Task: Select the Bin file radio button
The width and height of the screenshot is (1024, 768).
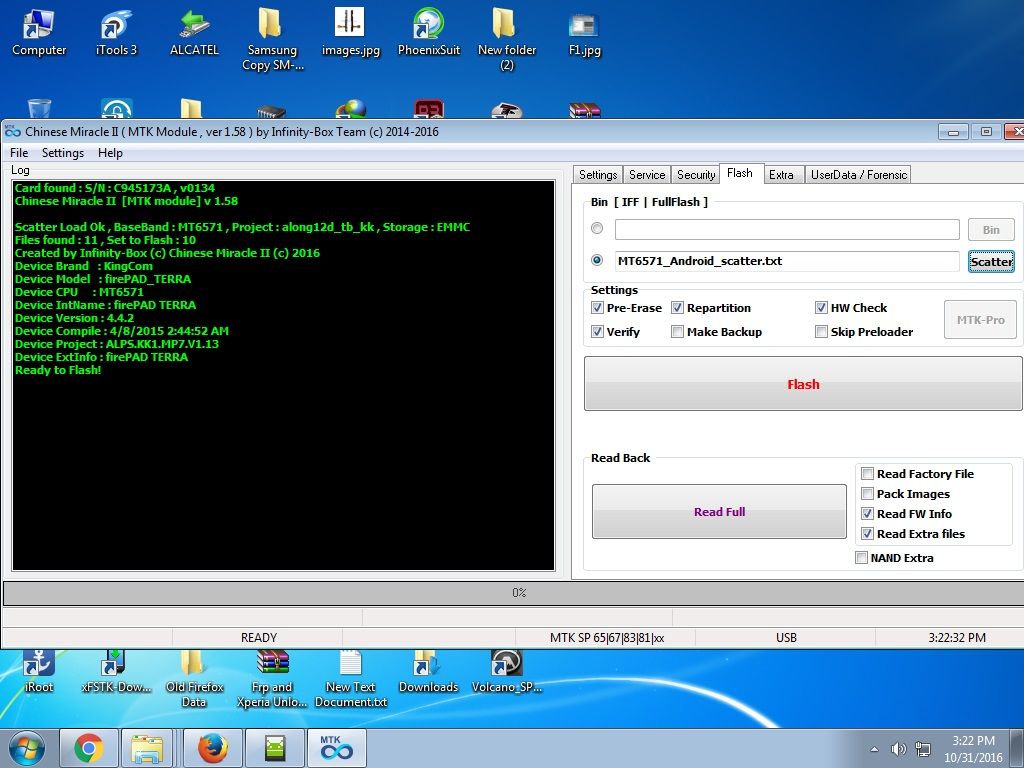Action: tap(598, 229)
